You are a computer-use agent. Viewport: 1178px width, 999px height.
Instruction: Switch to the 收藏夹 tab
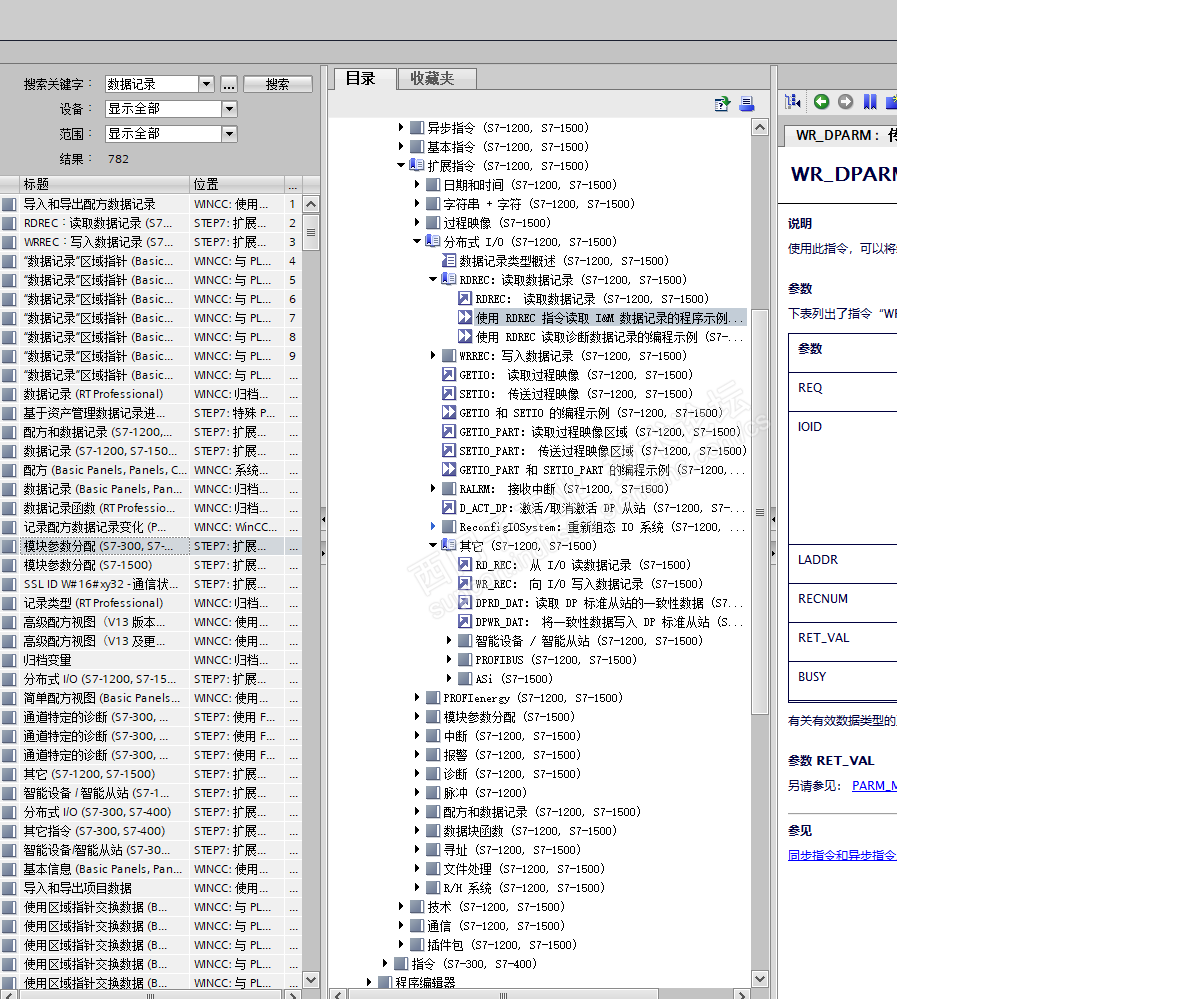(x=432, y=79)
